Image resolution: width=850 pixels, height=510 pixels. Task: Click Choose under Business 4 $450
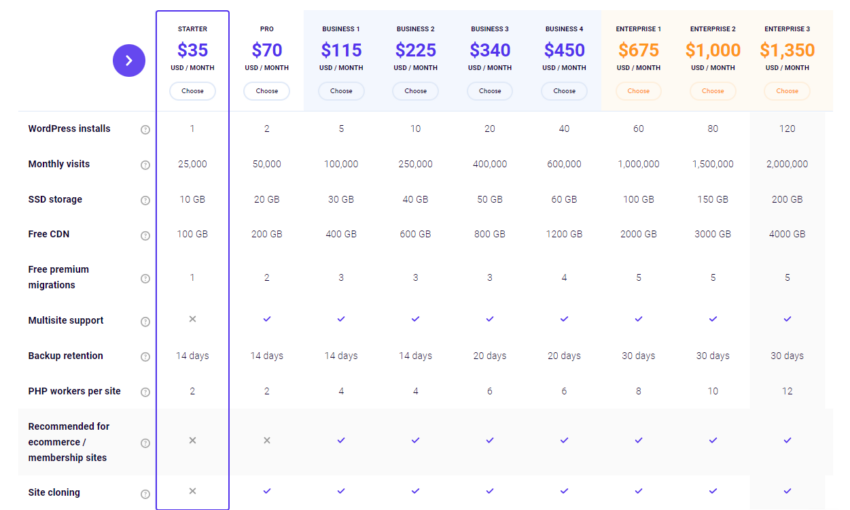pos(564,91)
